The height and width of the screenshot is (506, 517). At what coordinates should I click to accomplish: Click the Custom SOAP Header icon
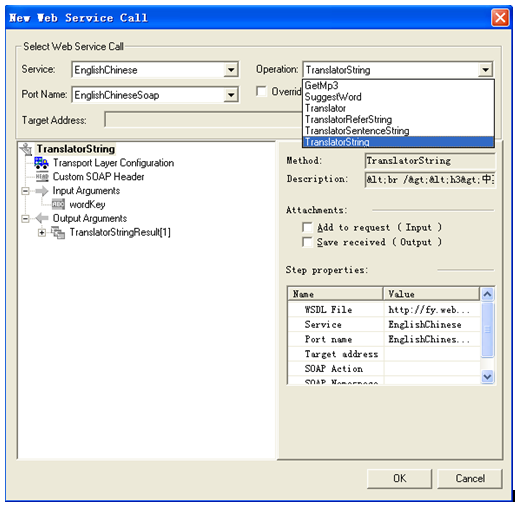42,177
